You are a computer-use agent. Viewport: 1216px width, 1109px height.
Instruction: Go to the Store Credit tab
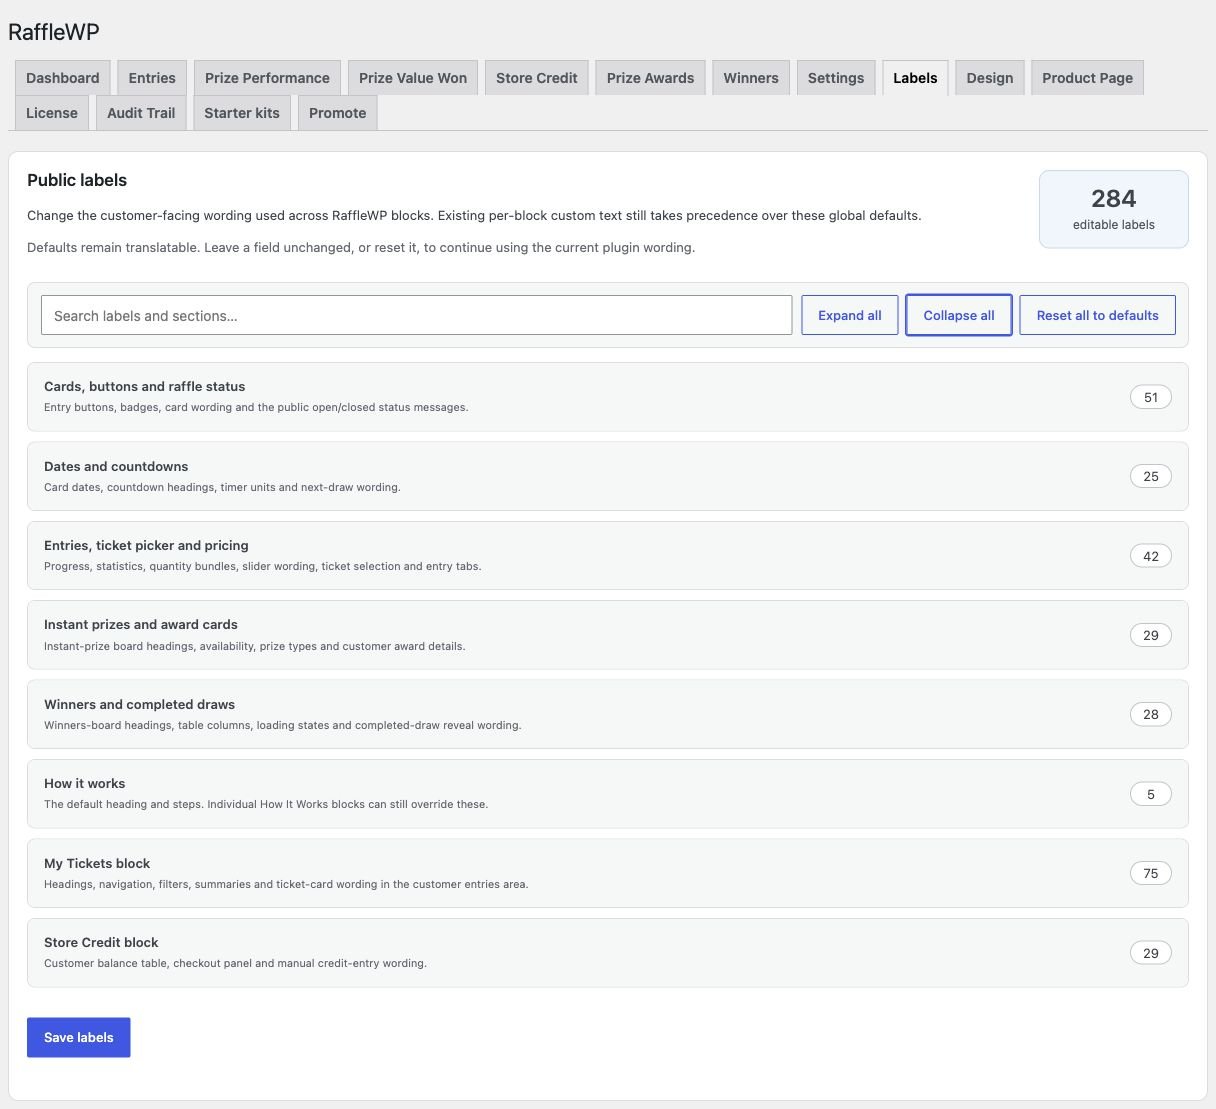point(537,78)
